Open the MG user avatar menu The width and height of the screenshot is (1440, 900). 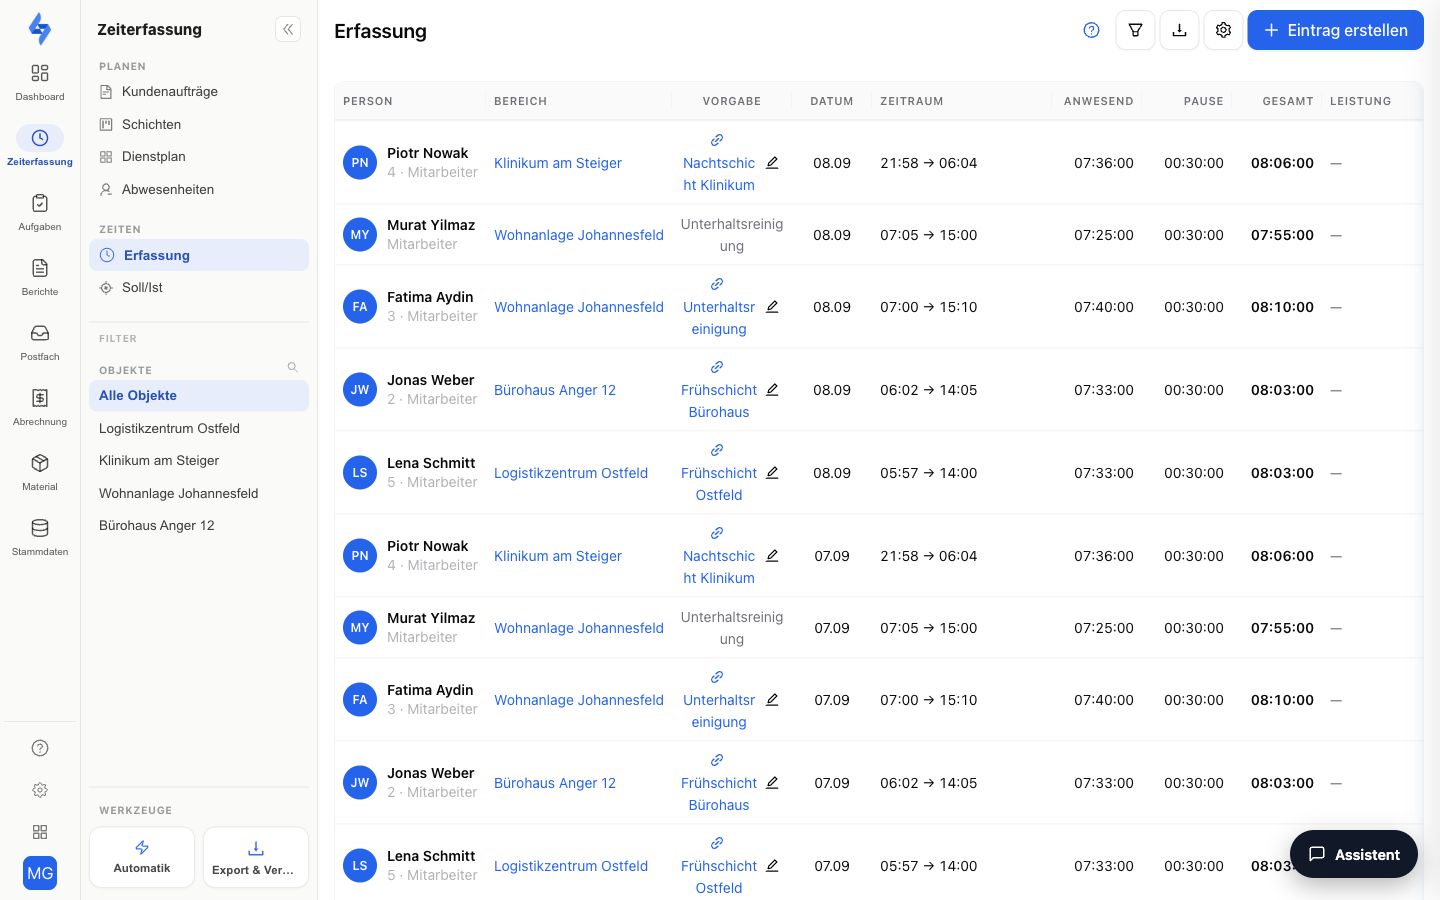click(40, 873)
